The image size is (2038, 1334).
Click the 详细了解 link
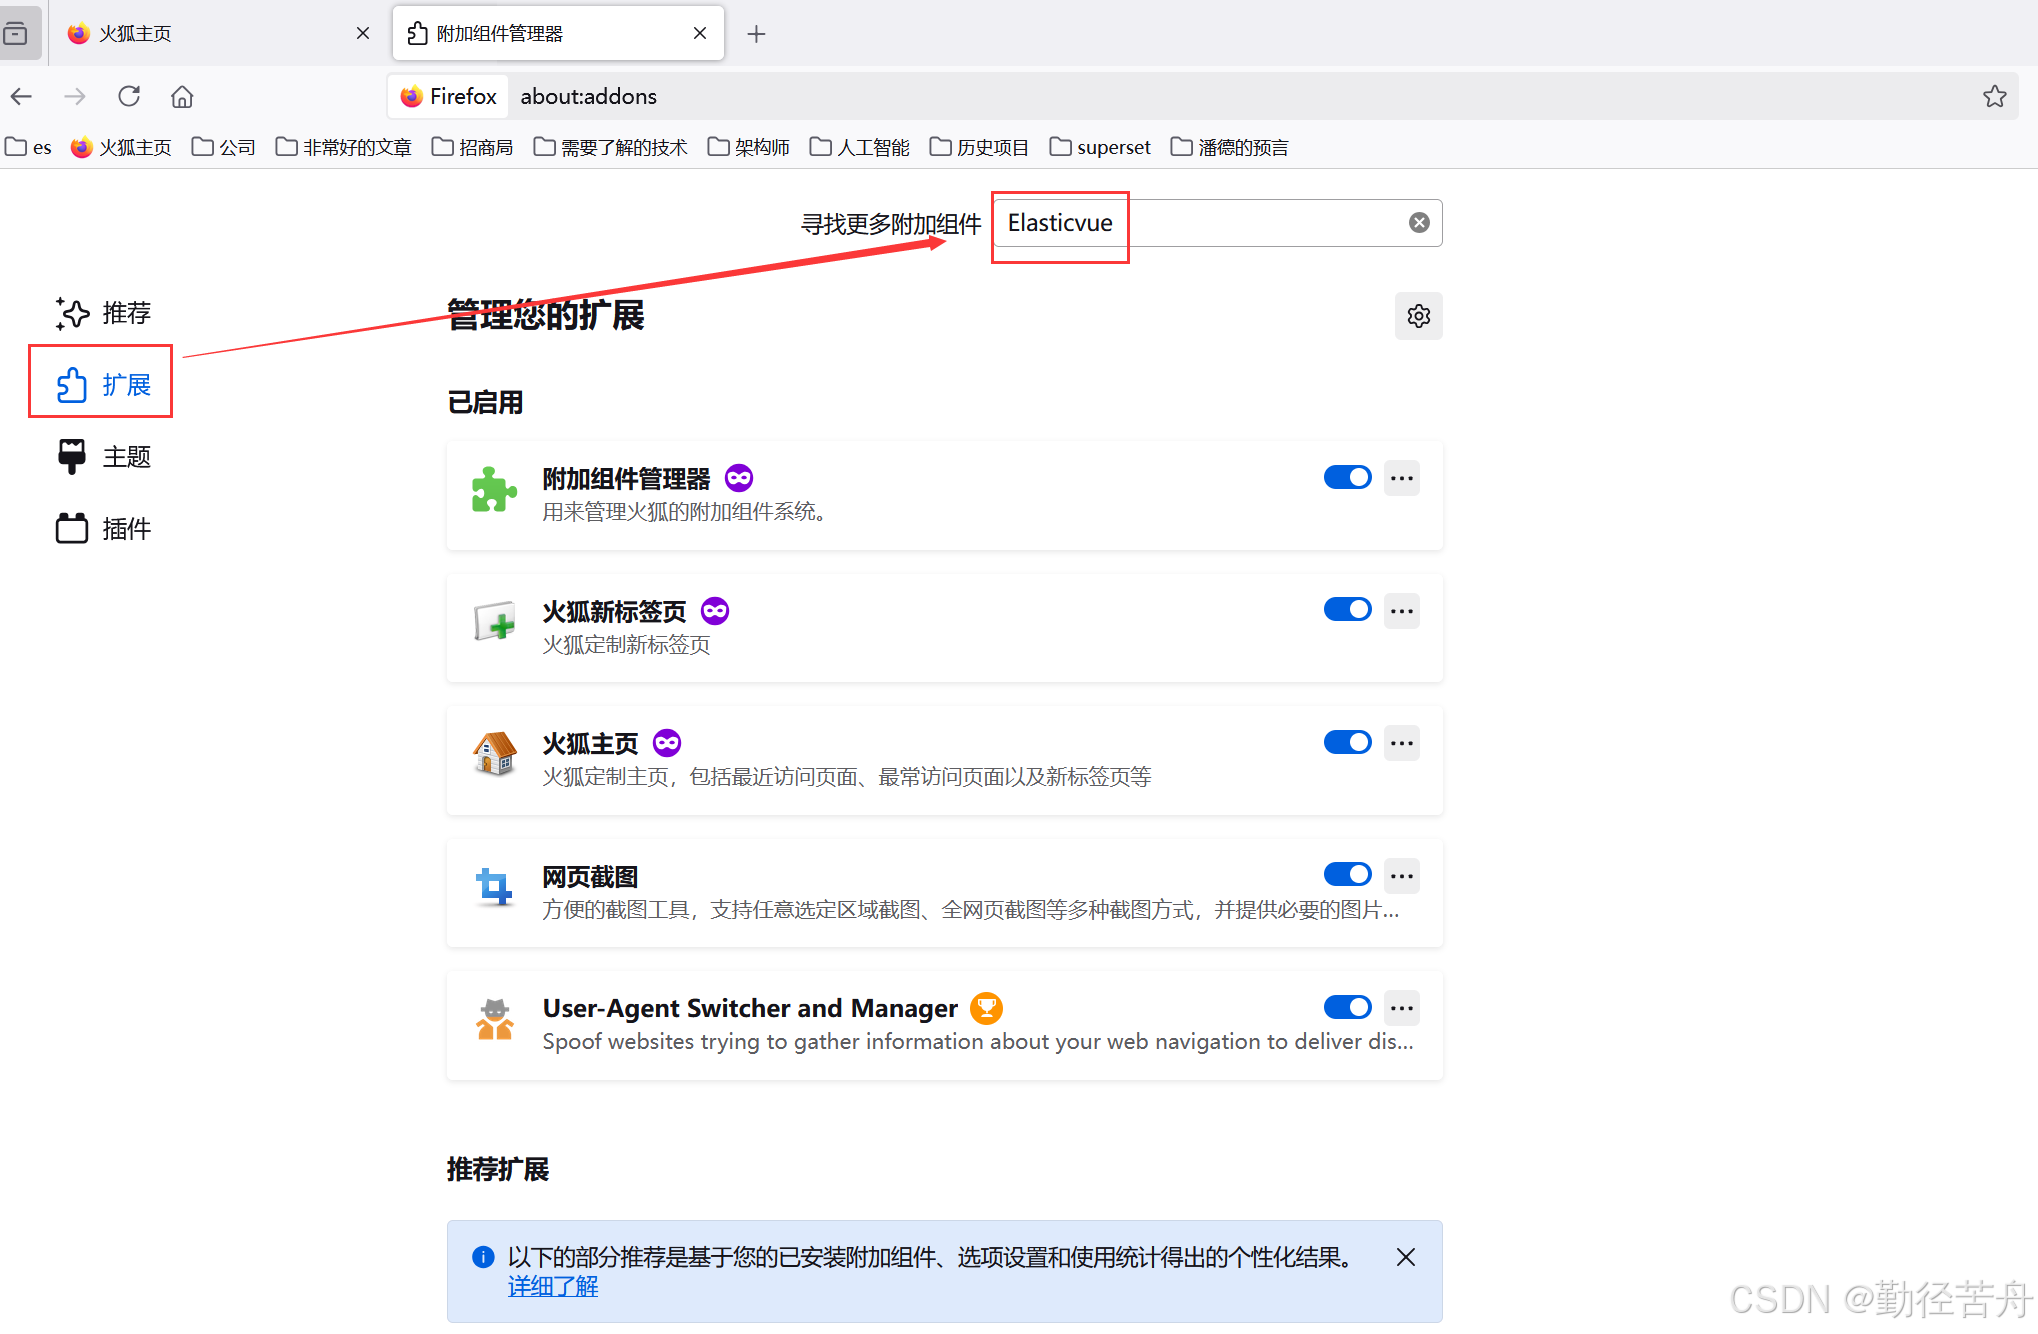coord(552,1287)
